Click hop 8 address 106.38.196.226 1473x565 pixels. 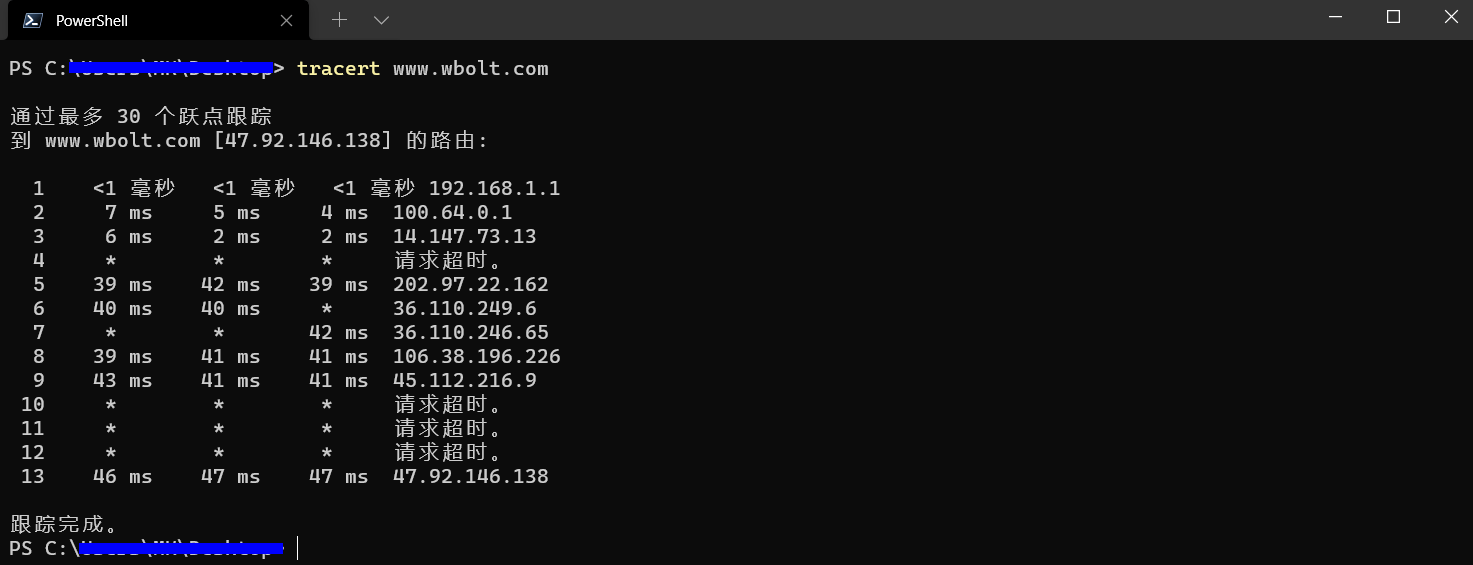click(x=476, y=356)
